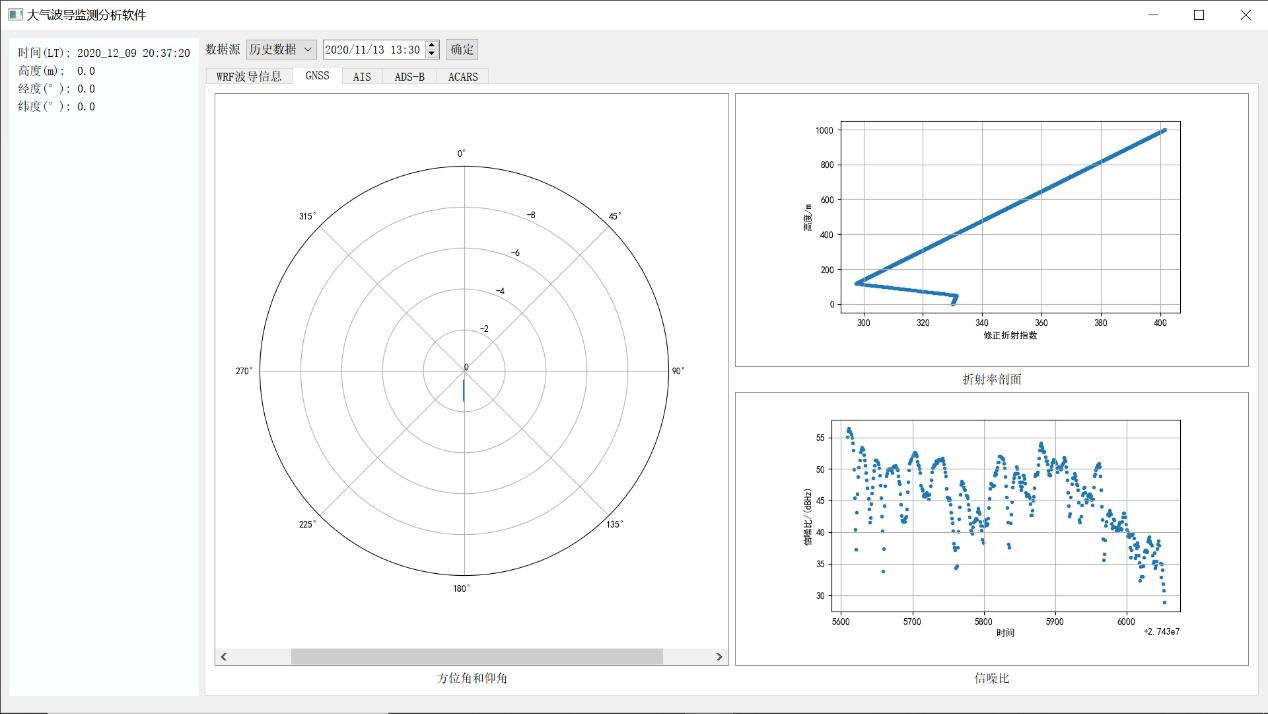Viewport: 1268px width, 714px height.
Task: Open the 历史数据 data source dropdown
Action: [x=281, y=49]
